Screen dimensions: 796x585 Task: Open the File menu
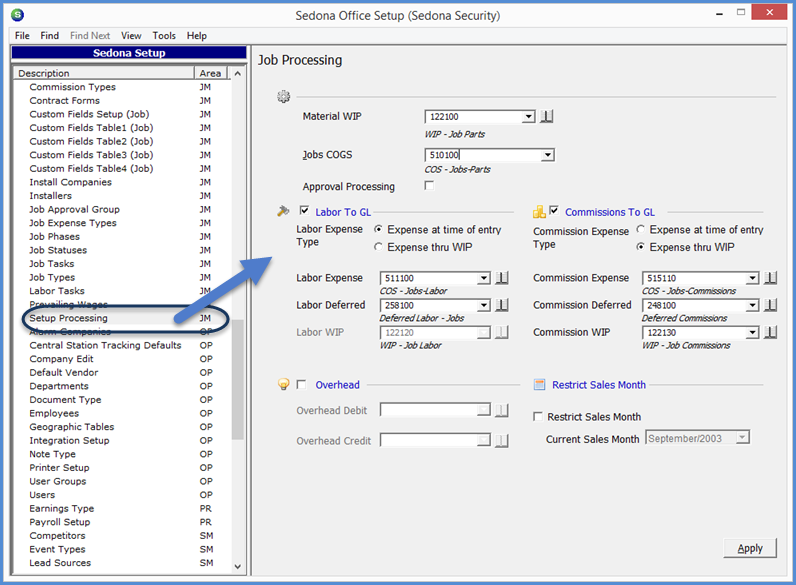tap(22, 36)
